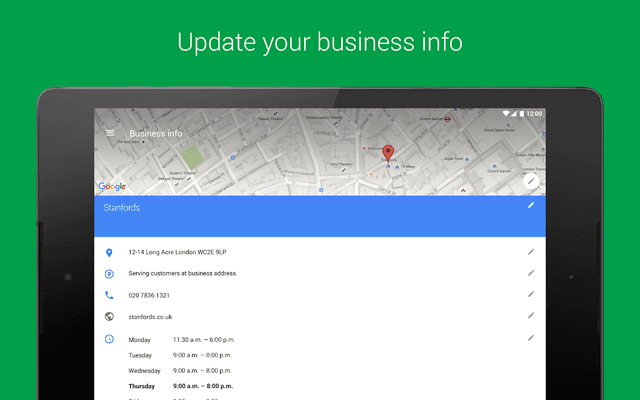
Task: Select address 12-14 Long Acre London
Action: click(177, 252)
